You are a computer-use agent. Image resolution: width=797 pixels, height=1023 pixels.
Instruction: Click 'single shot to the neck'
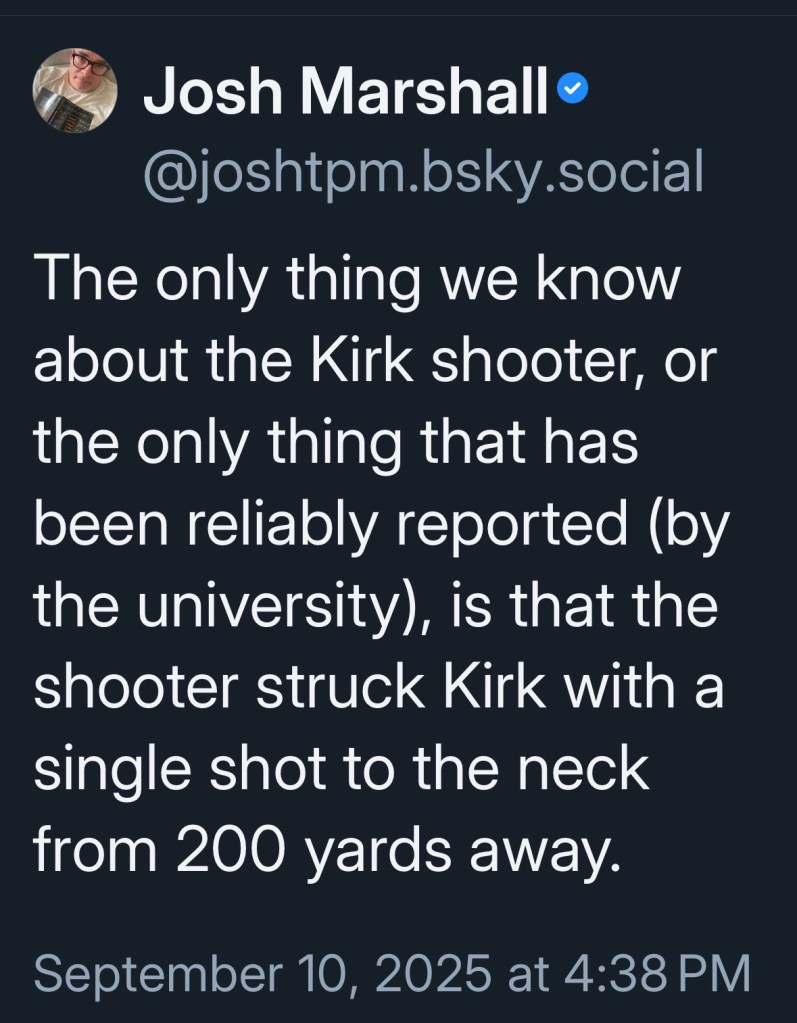tap(341, 771)
